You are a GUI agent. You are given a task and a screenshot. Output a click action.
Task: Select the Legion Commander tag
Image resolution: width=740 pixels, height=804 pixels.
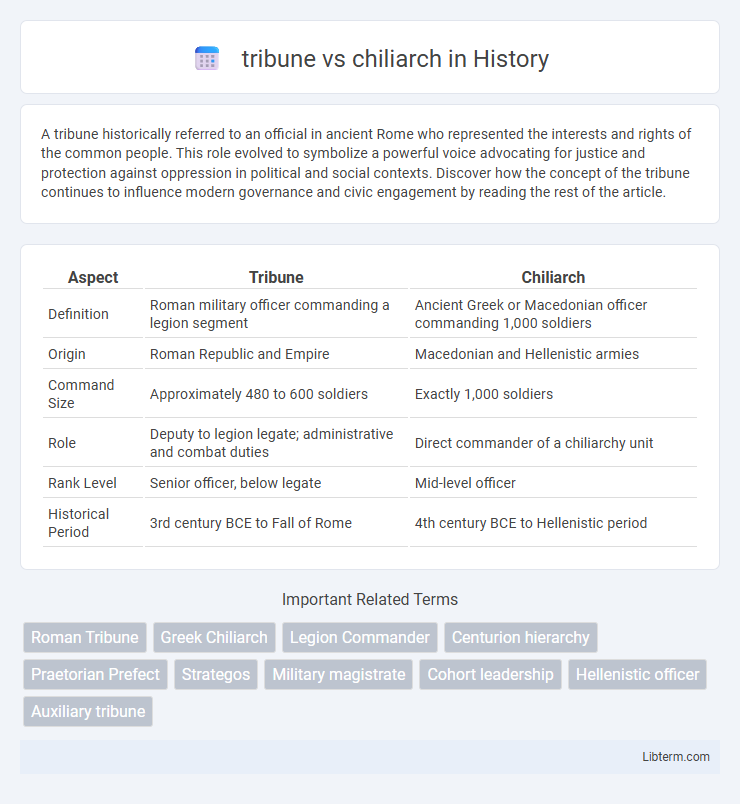(359, 637)
